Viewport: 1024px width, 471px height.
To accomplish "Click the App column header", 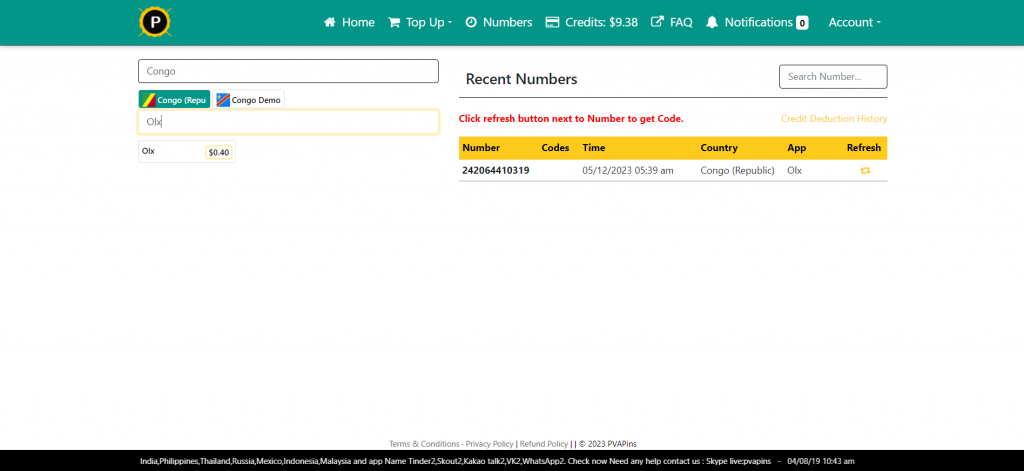I will pyautogui.click(x=797, y=148).
